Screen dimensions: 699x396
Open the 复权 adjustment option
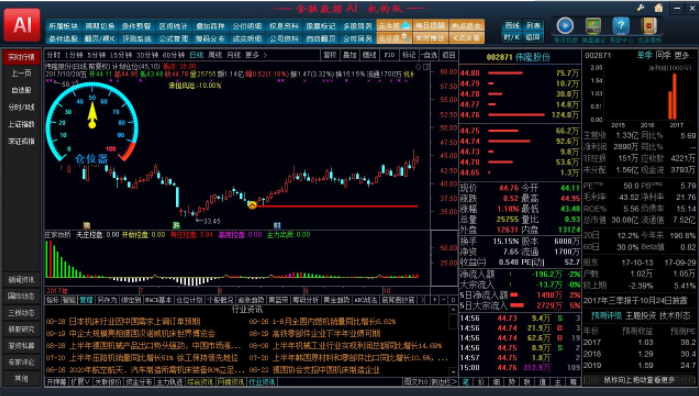[330, 55]
